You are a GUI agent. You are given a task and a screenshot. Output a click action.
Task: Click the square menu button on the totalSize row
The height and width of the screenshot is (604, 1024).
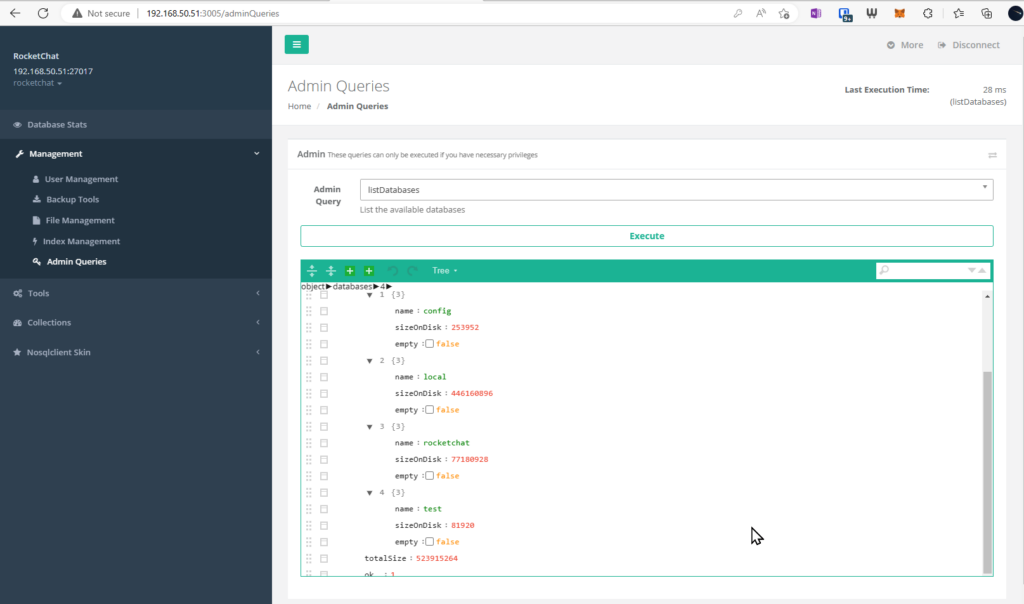pos(324,558)
